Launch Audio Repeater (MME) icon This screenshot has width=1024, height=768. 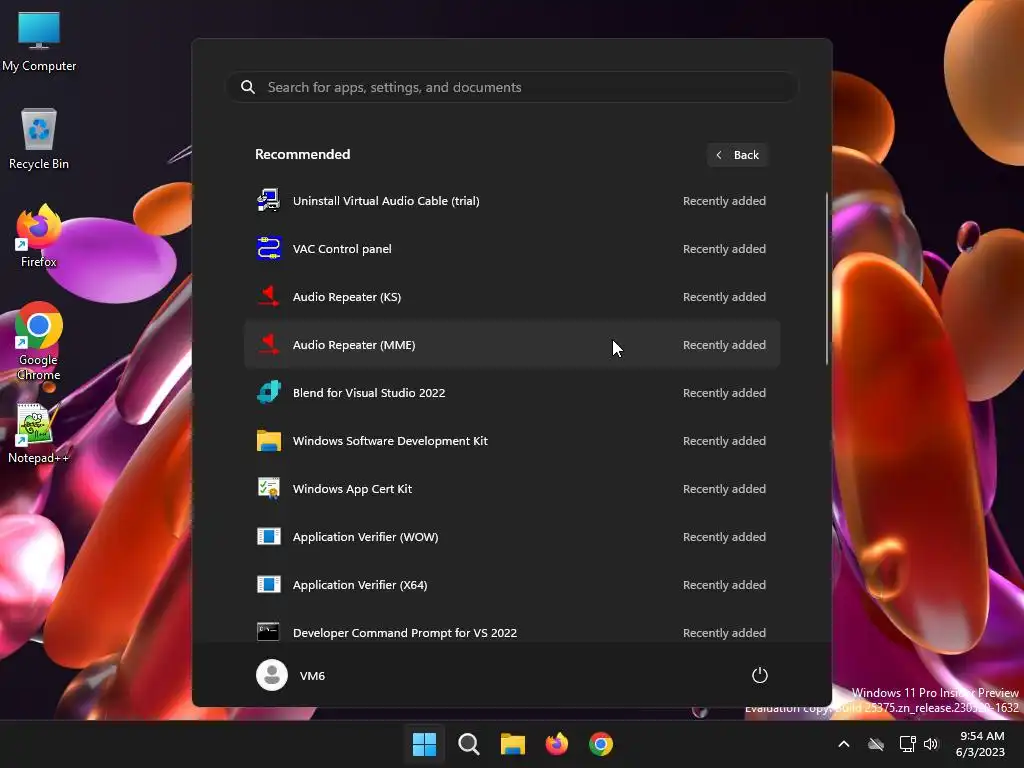tap(268, 345)
